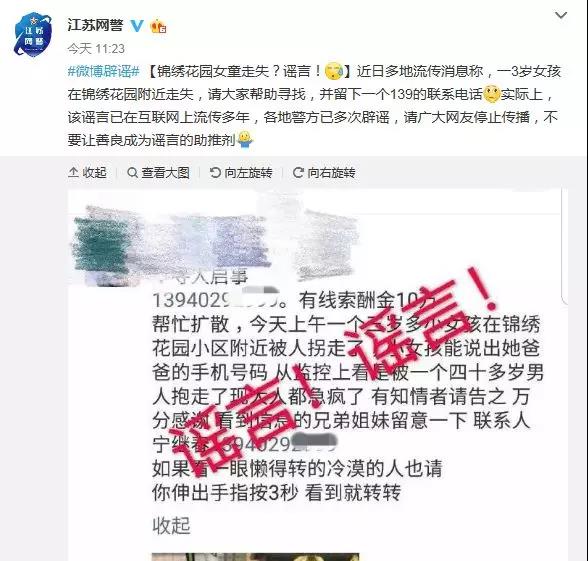The width and height of the screenshot is (588, 561).
Task: Open the 江苏网警 profile avatar
Action: tap(33, 34)
